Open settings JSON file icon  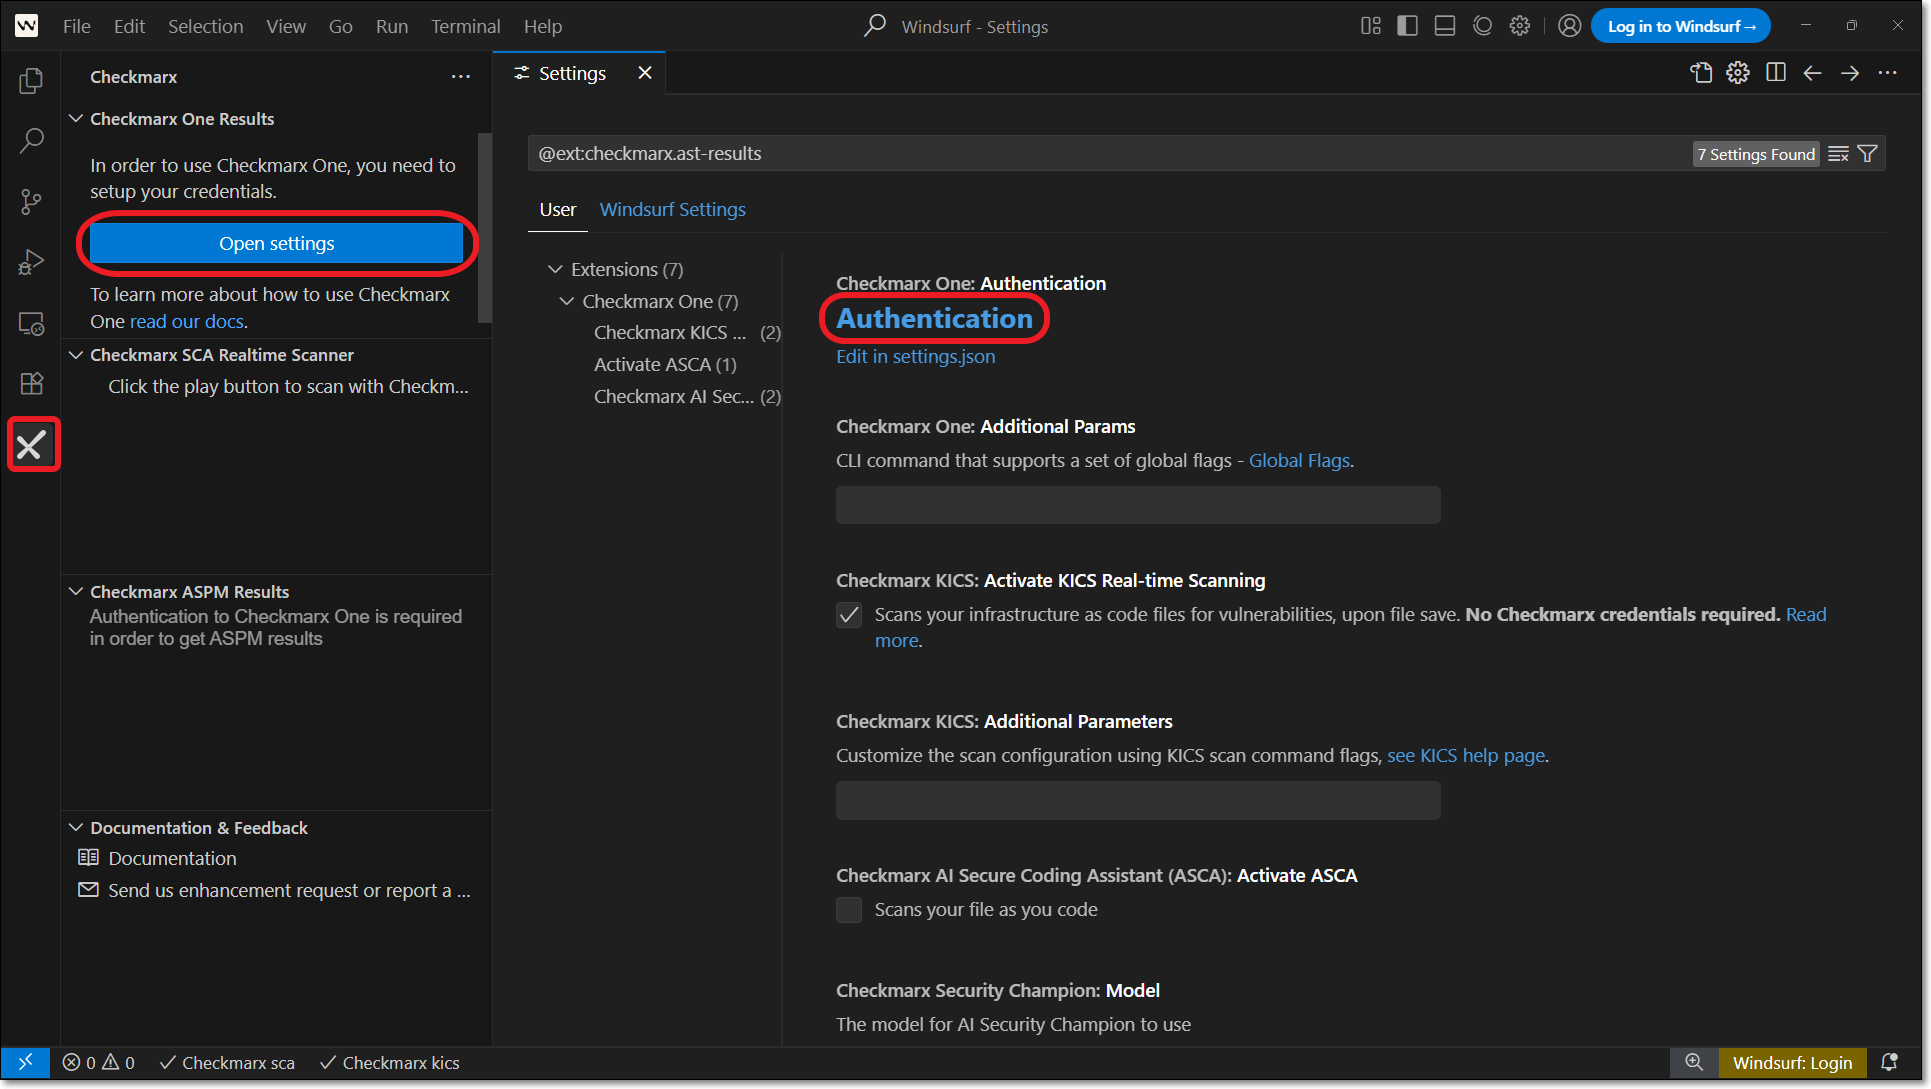coord(1701,73)
